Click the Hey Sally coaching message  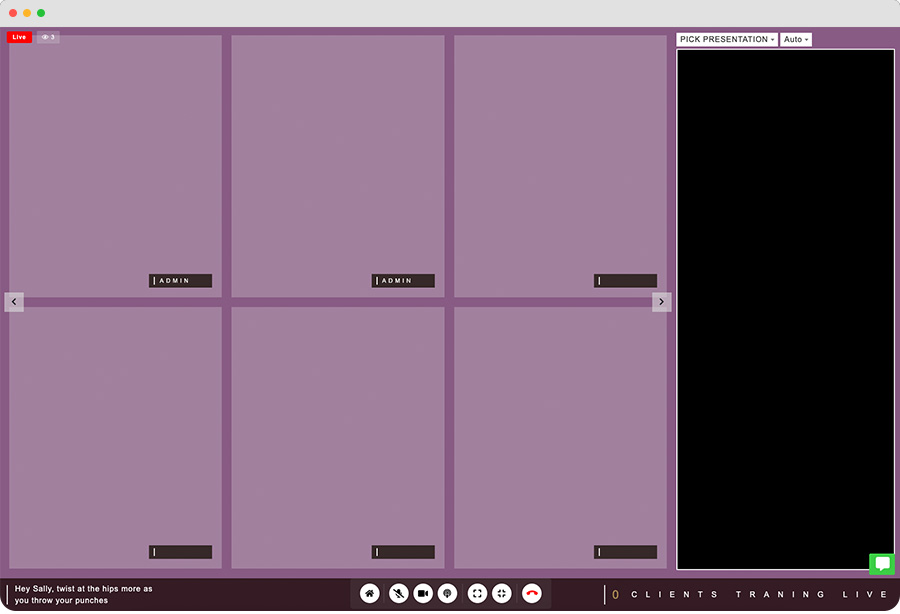click(84, 595)
